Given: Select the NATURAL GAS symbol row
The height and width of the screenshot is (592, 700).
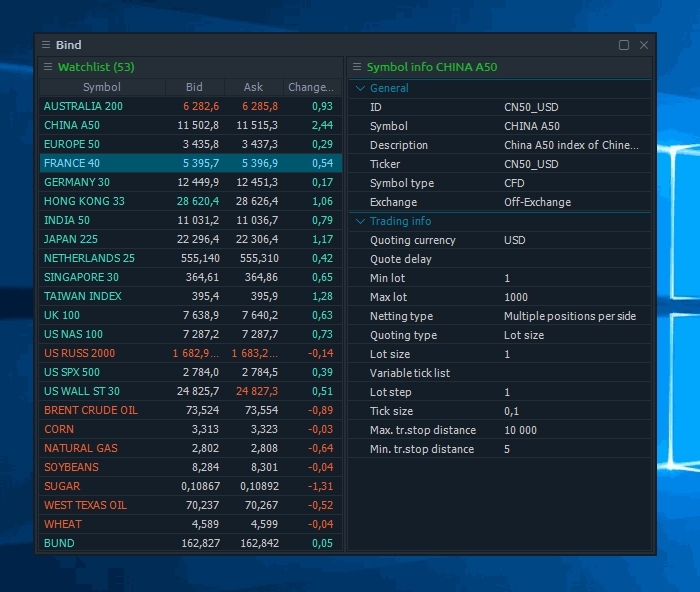Looking at the screenshot, I should (x=81, y=448).
